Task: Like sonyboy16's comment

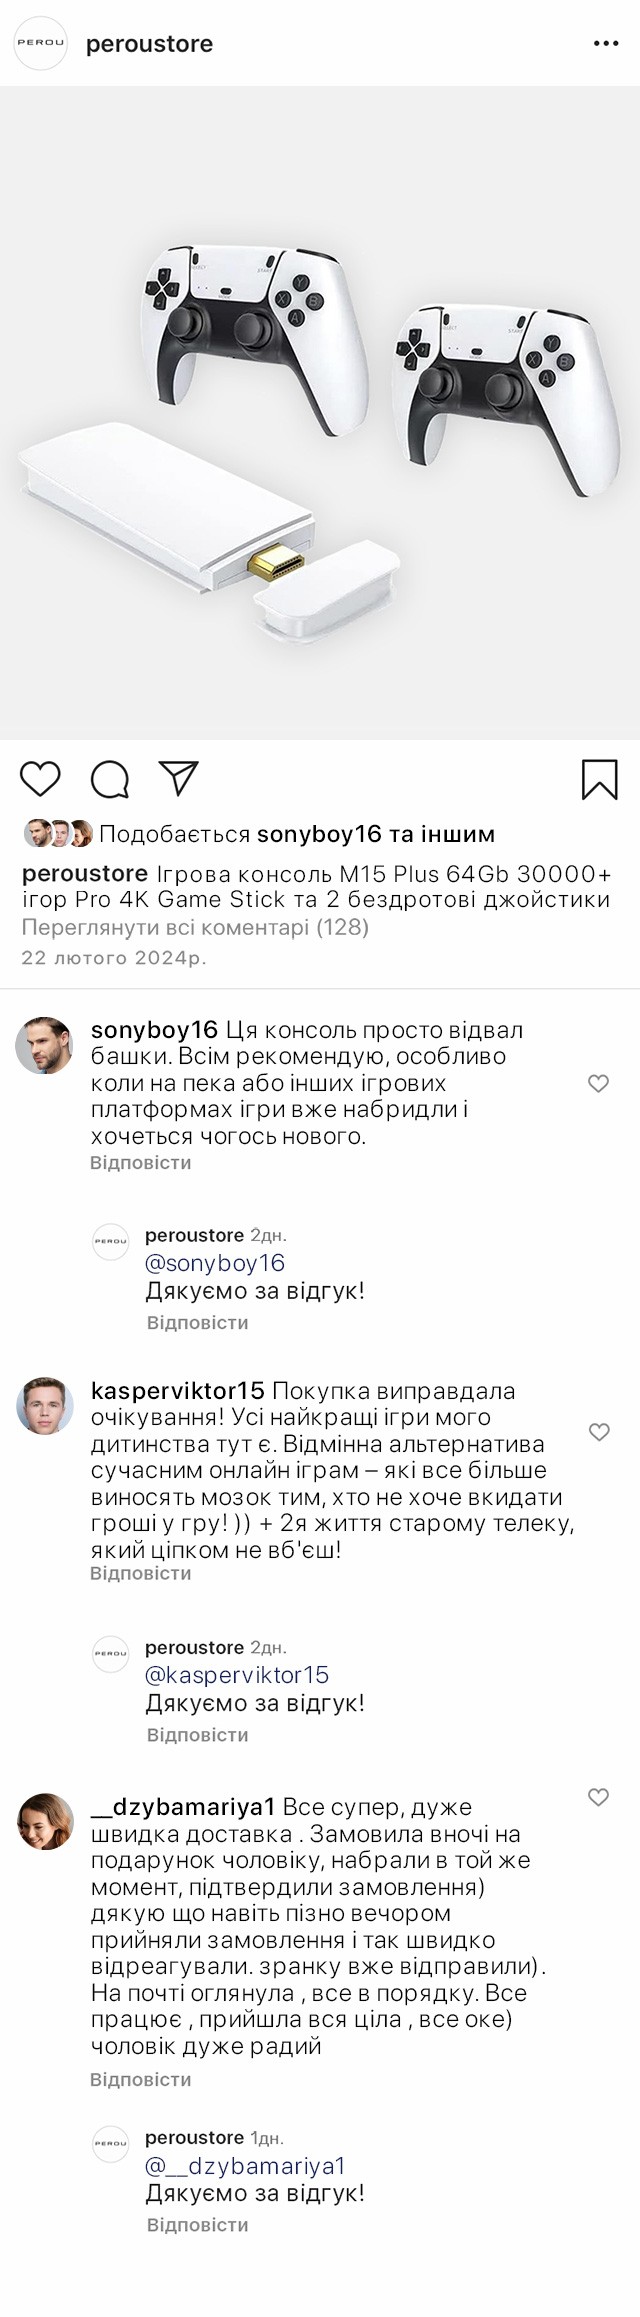Action: pos(598,1083)
